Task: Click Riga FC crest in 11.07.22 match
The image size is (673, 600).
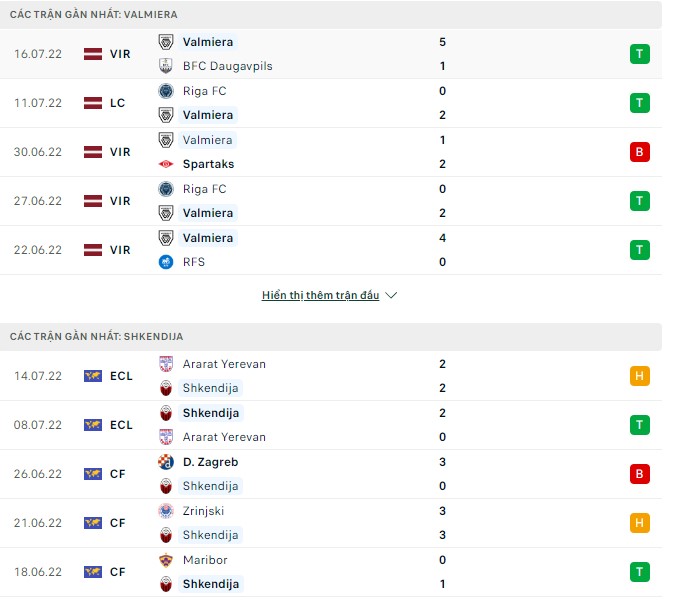Action: click(x=166, y=91)
